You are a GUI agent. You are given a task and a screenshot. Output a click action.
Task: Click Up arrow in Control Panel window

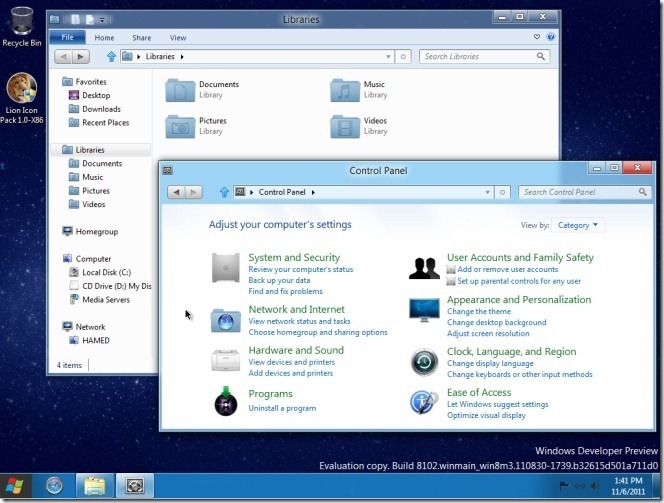pyautogui.click(x=224, y=192)
